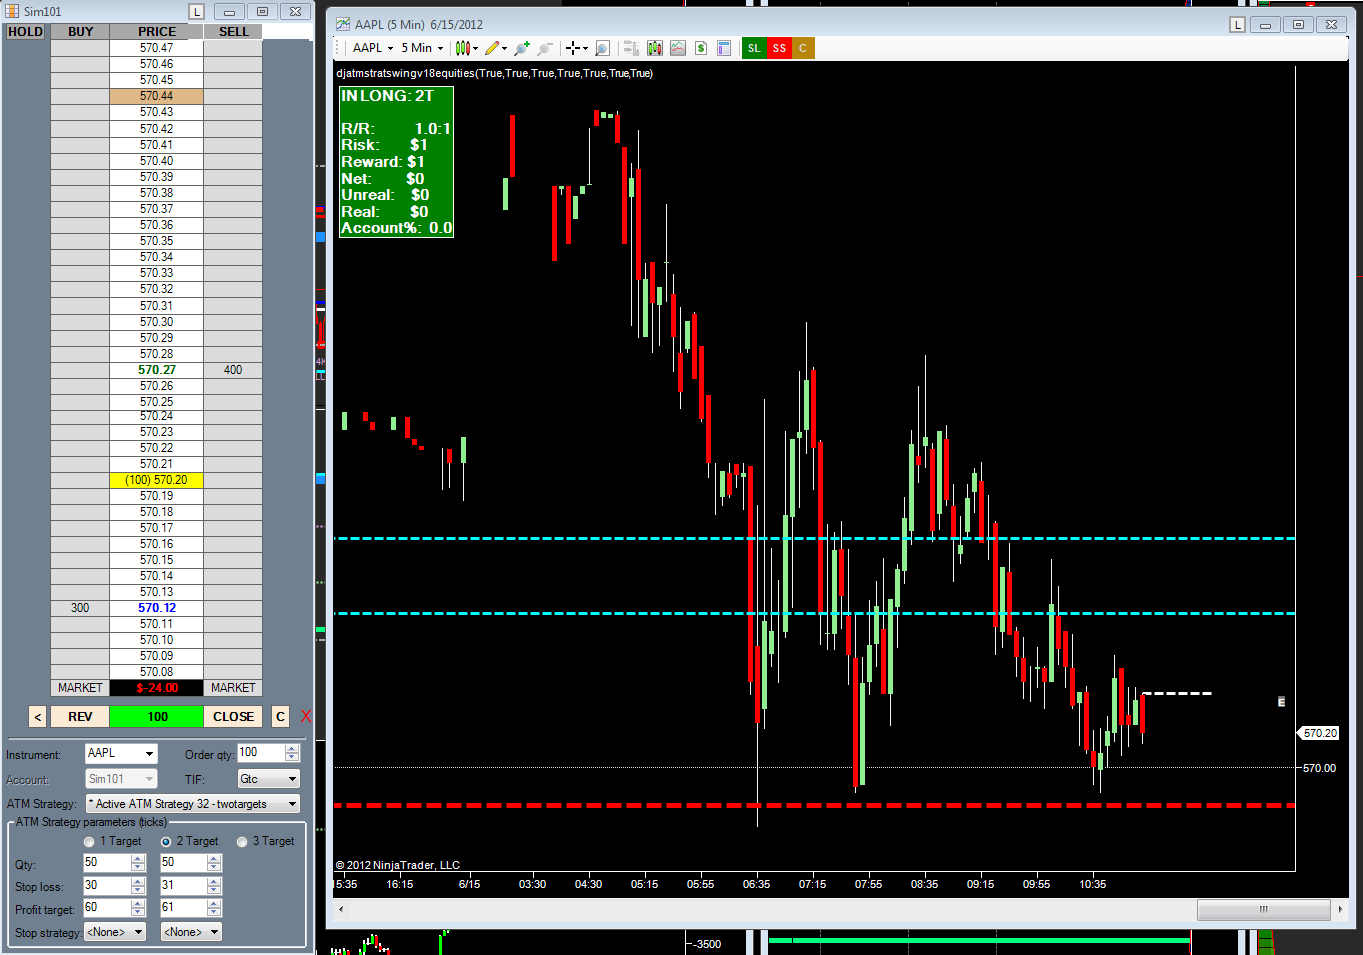Click the Order qty input field
1363x955 pixels.
pos(261,753)
